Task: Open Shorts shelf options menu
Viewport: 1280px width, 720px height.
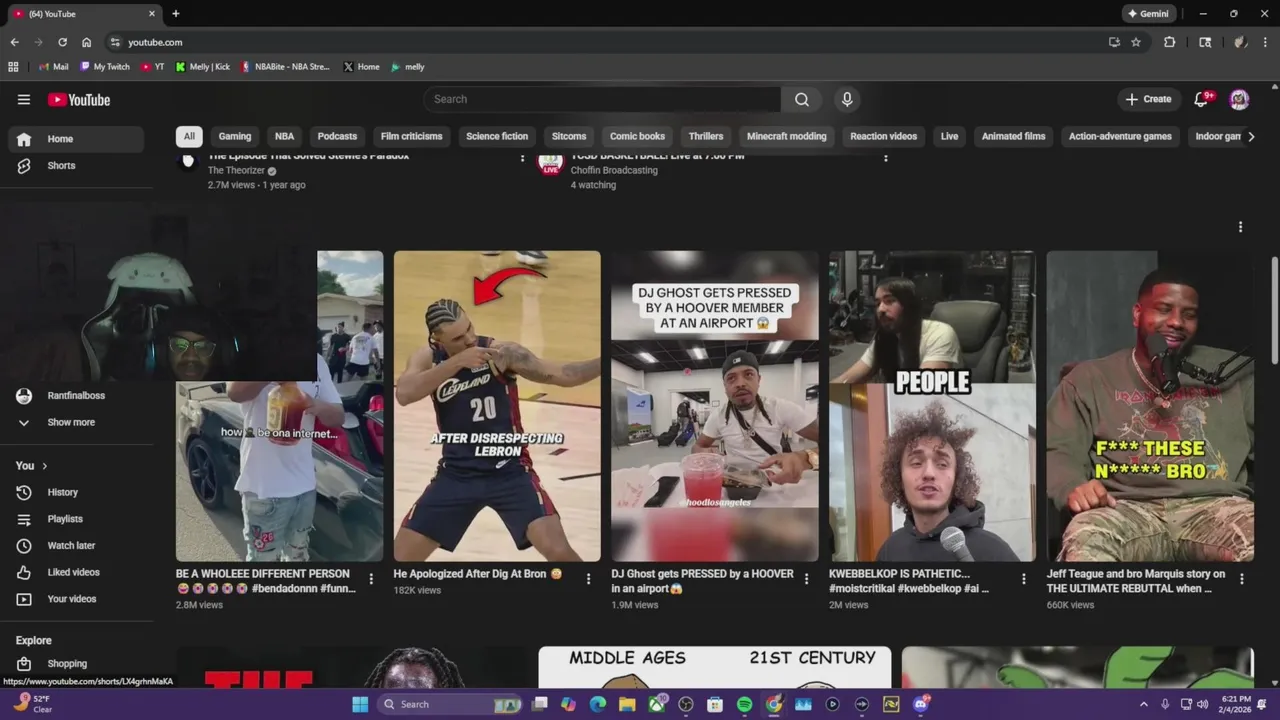Action: pyautogui.click(x=1240, y=227)
